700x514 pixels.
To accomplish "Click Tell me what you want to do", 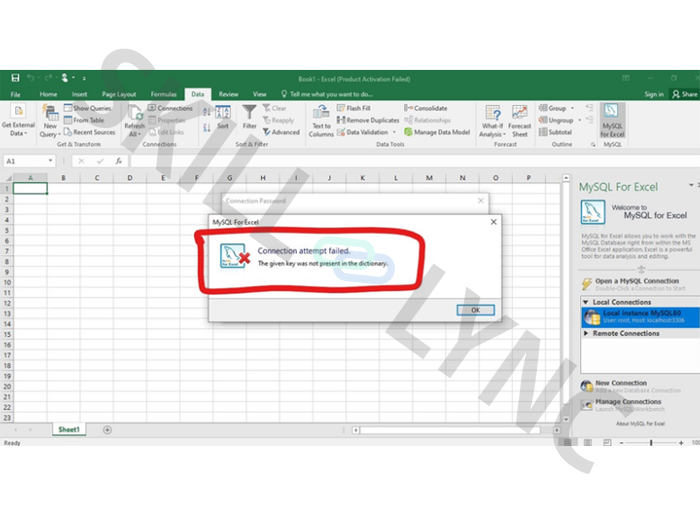I will [x=327, y=94].
